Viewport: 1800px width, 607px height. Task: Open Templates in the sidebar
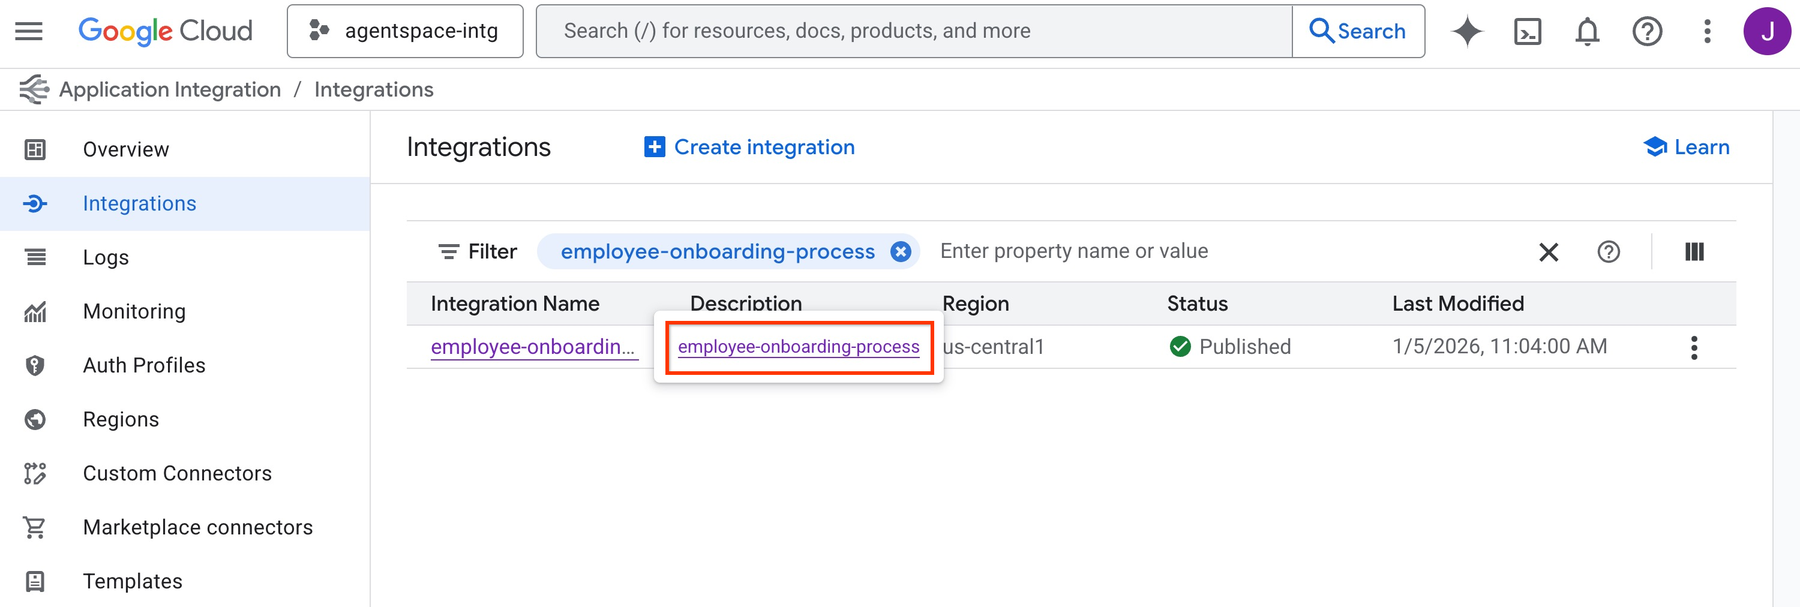pos(185,581)
